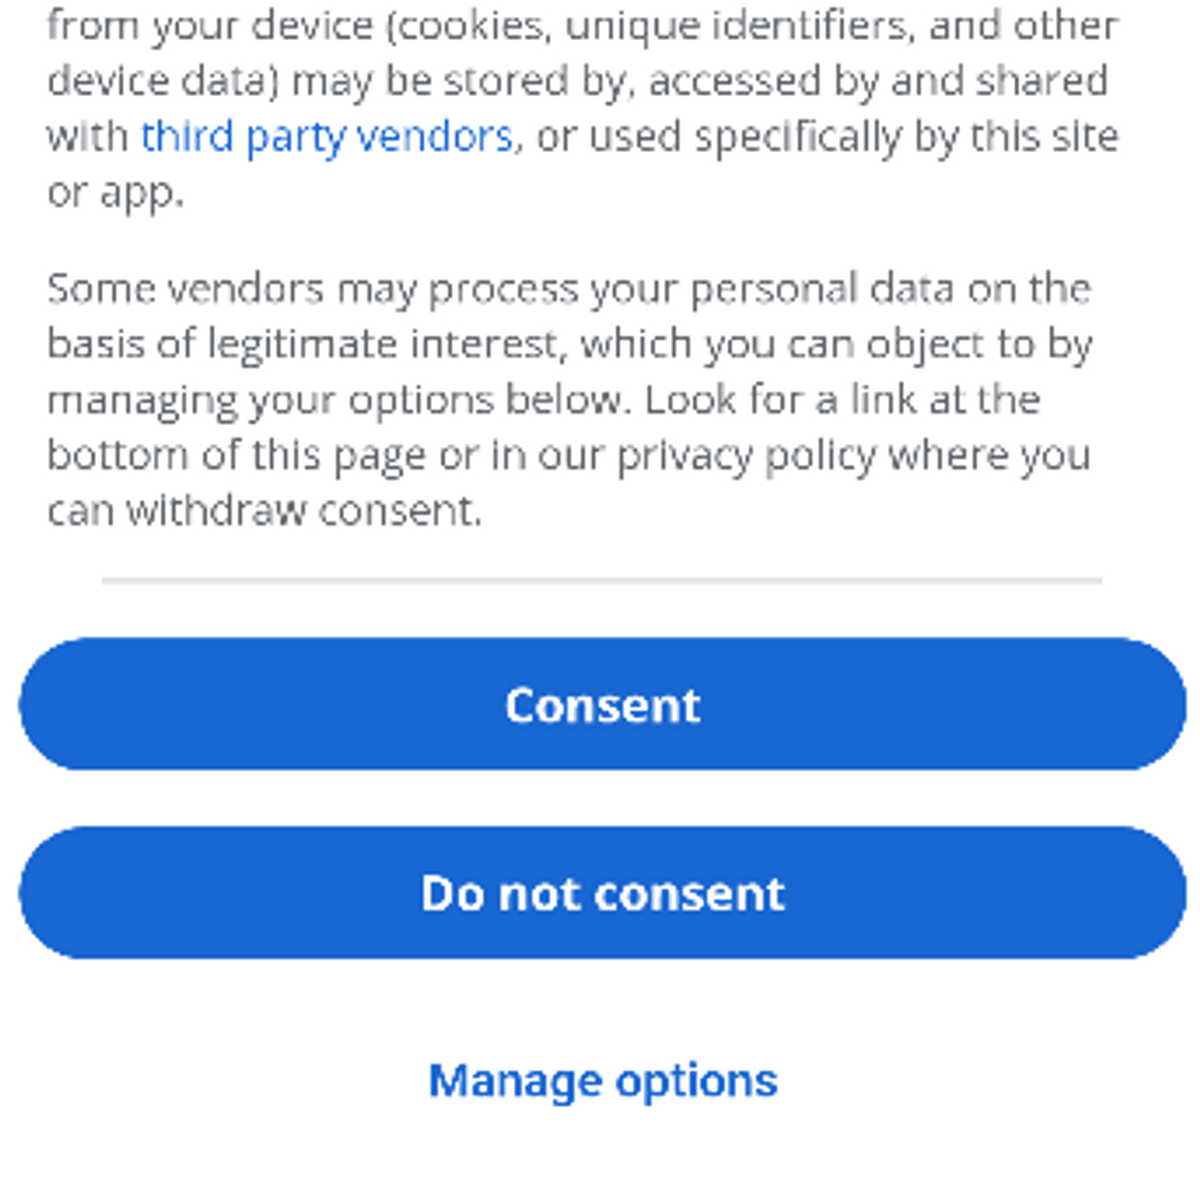Decline cookies with Do not consent

(x=602, y=892)
